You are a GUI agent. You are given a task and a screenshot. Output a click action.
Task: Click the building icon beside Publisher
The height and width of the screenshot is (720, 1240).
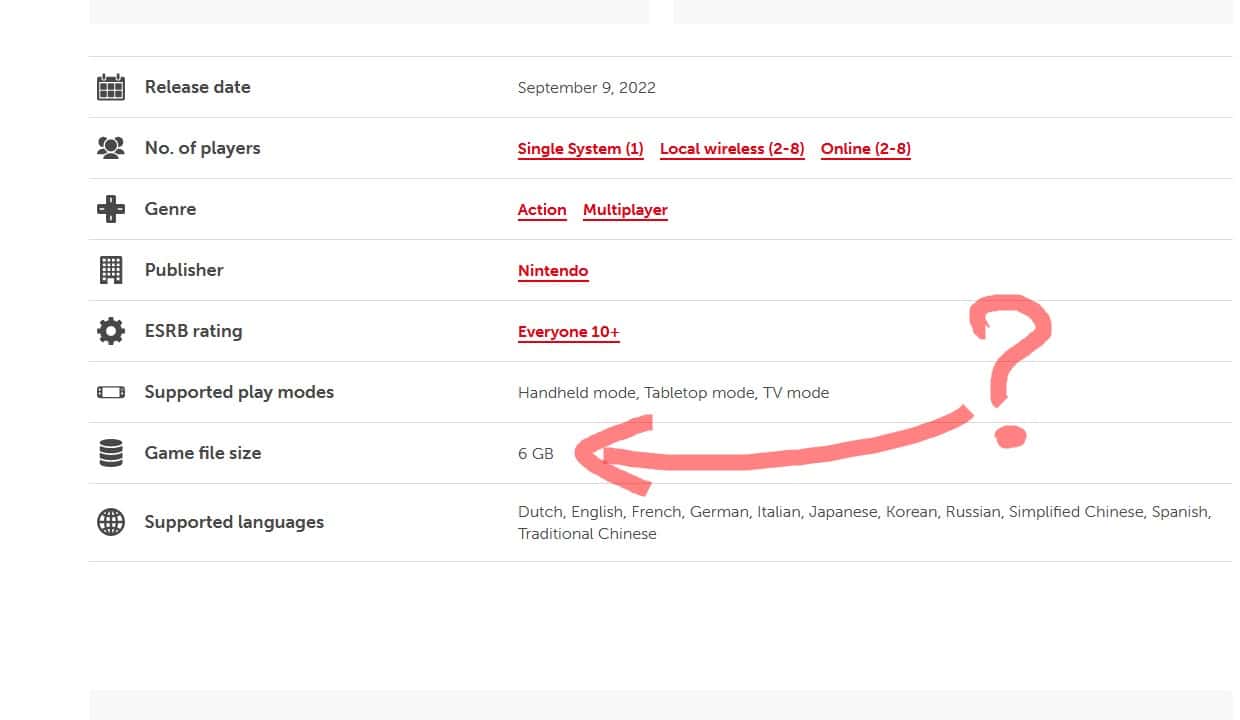(111, 270)
